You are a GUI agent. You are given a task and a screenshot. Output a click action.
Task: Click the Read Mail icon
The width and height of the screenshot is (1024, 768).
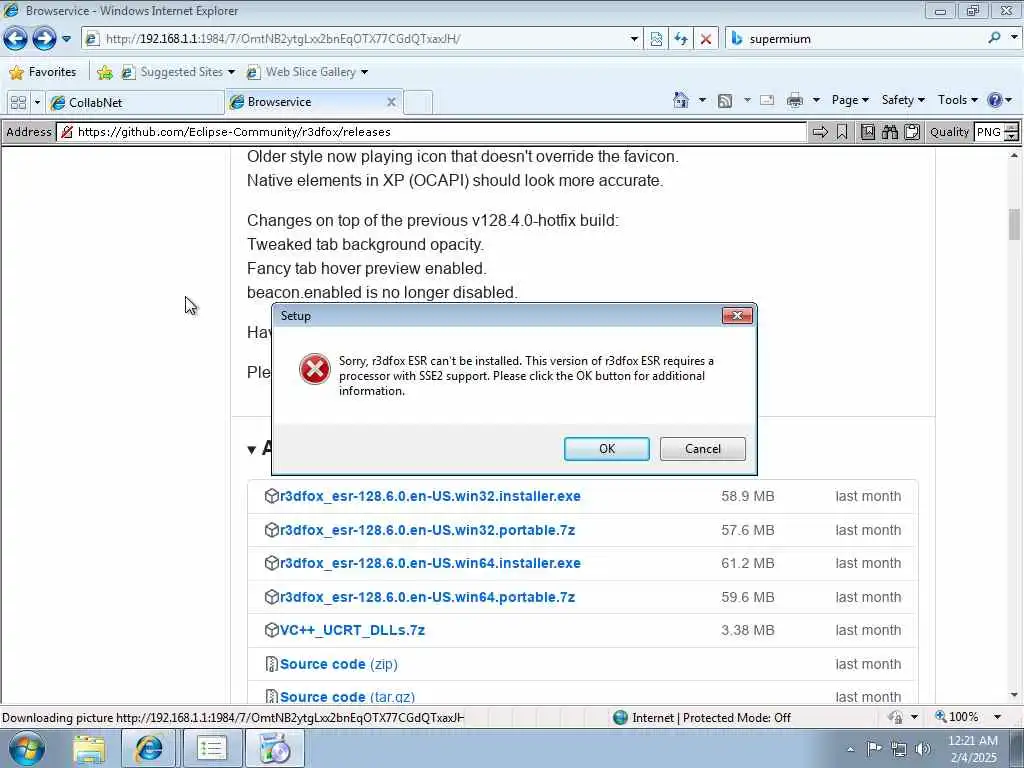click(x=767, y=100)
